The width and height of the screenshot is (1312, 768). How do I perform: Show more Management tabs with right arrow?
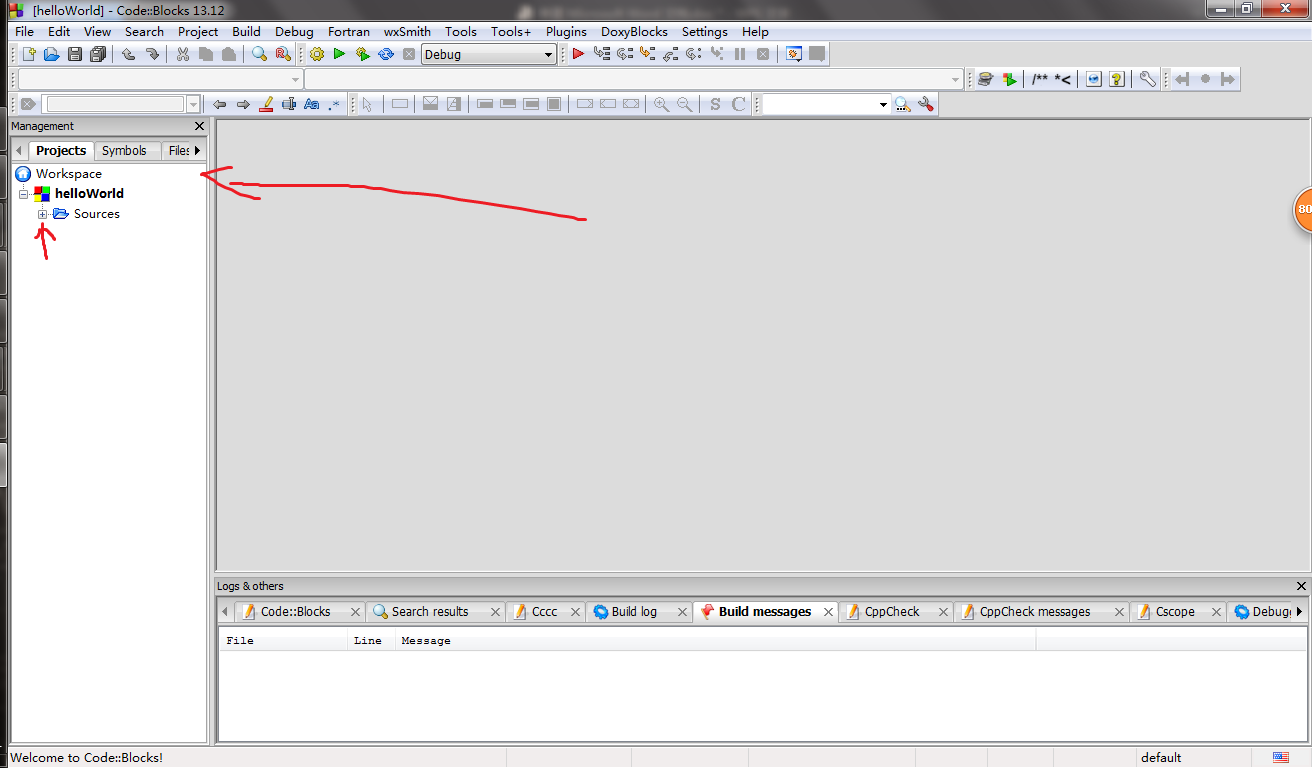pyautogui.click(x=197, y=150)
